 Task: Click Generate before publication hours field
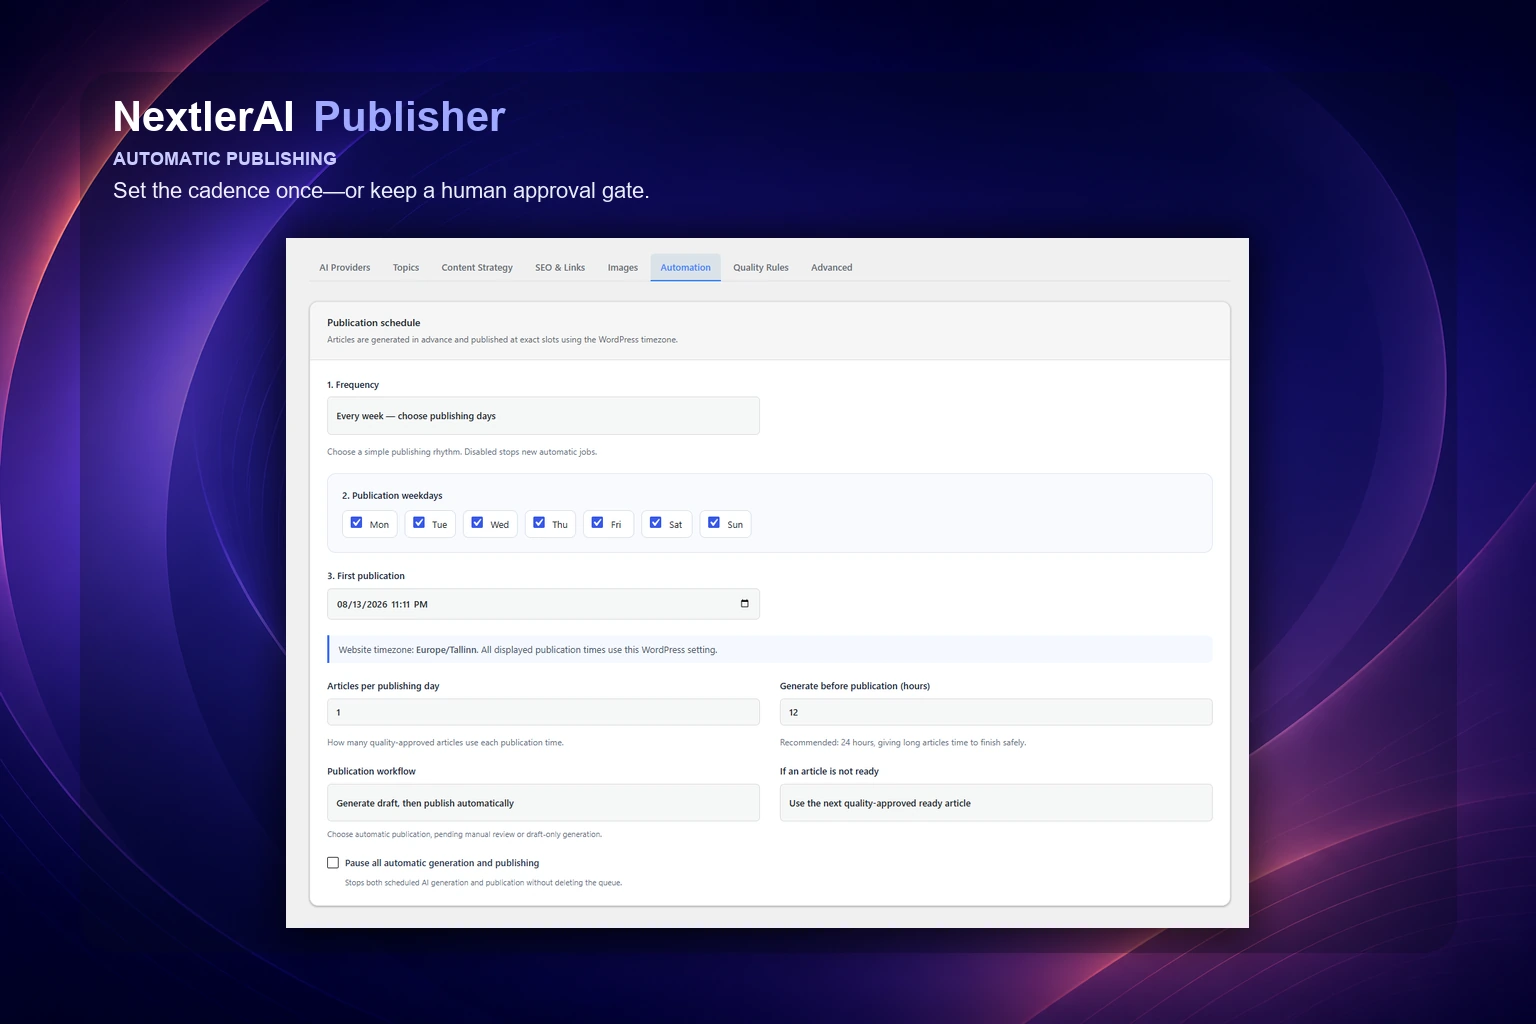[x=996, y=712]
